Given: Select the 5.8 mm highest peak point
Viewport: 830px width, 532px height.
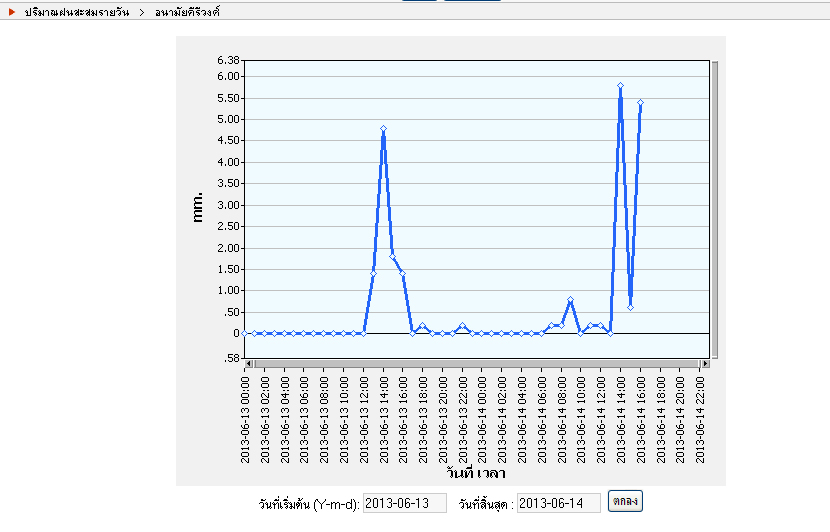Looking at the screenshot, I should 620,86.
